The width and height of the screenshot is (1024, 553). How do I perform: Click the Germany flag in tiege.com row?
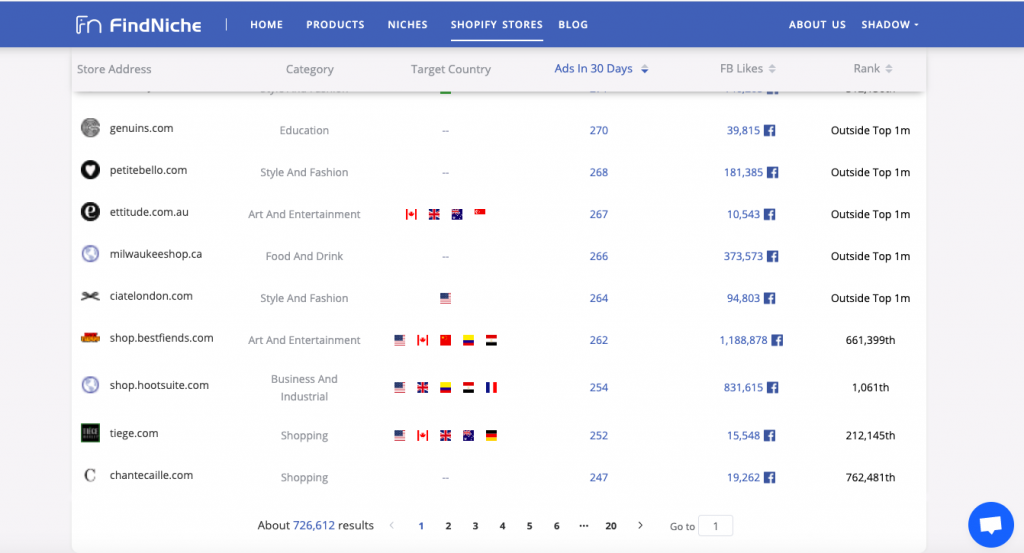click(491, 435)
